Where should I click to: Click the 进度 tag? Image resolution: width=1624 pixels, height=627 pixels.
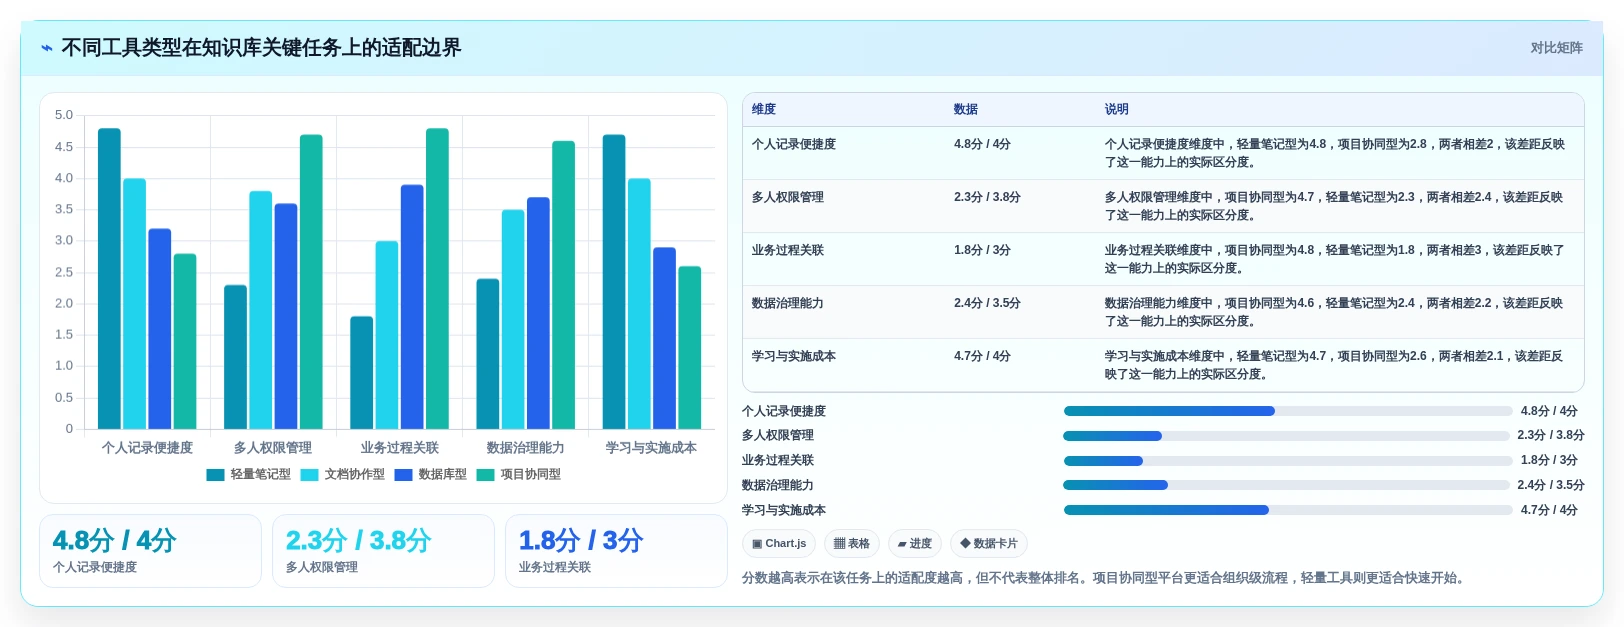pyautogui.click(x=915, y=544)
